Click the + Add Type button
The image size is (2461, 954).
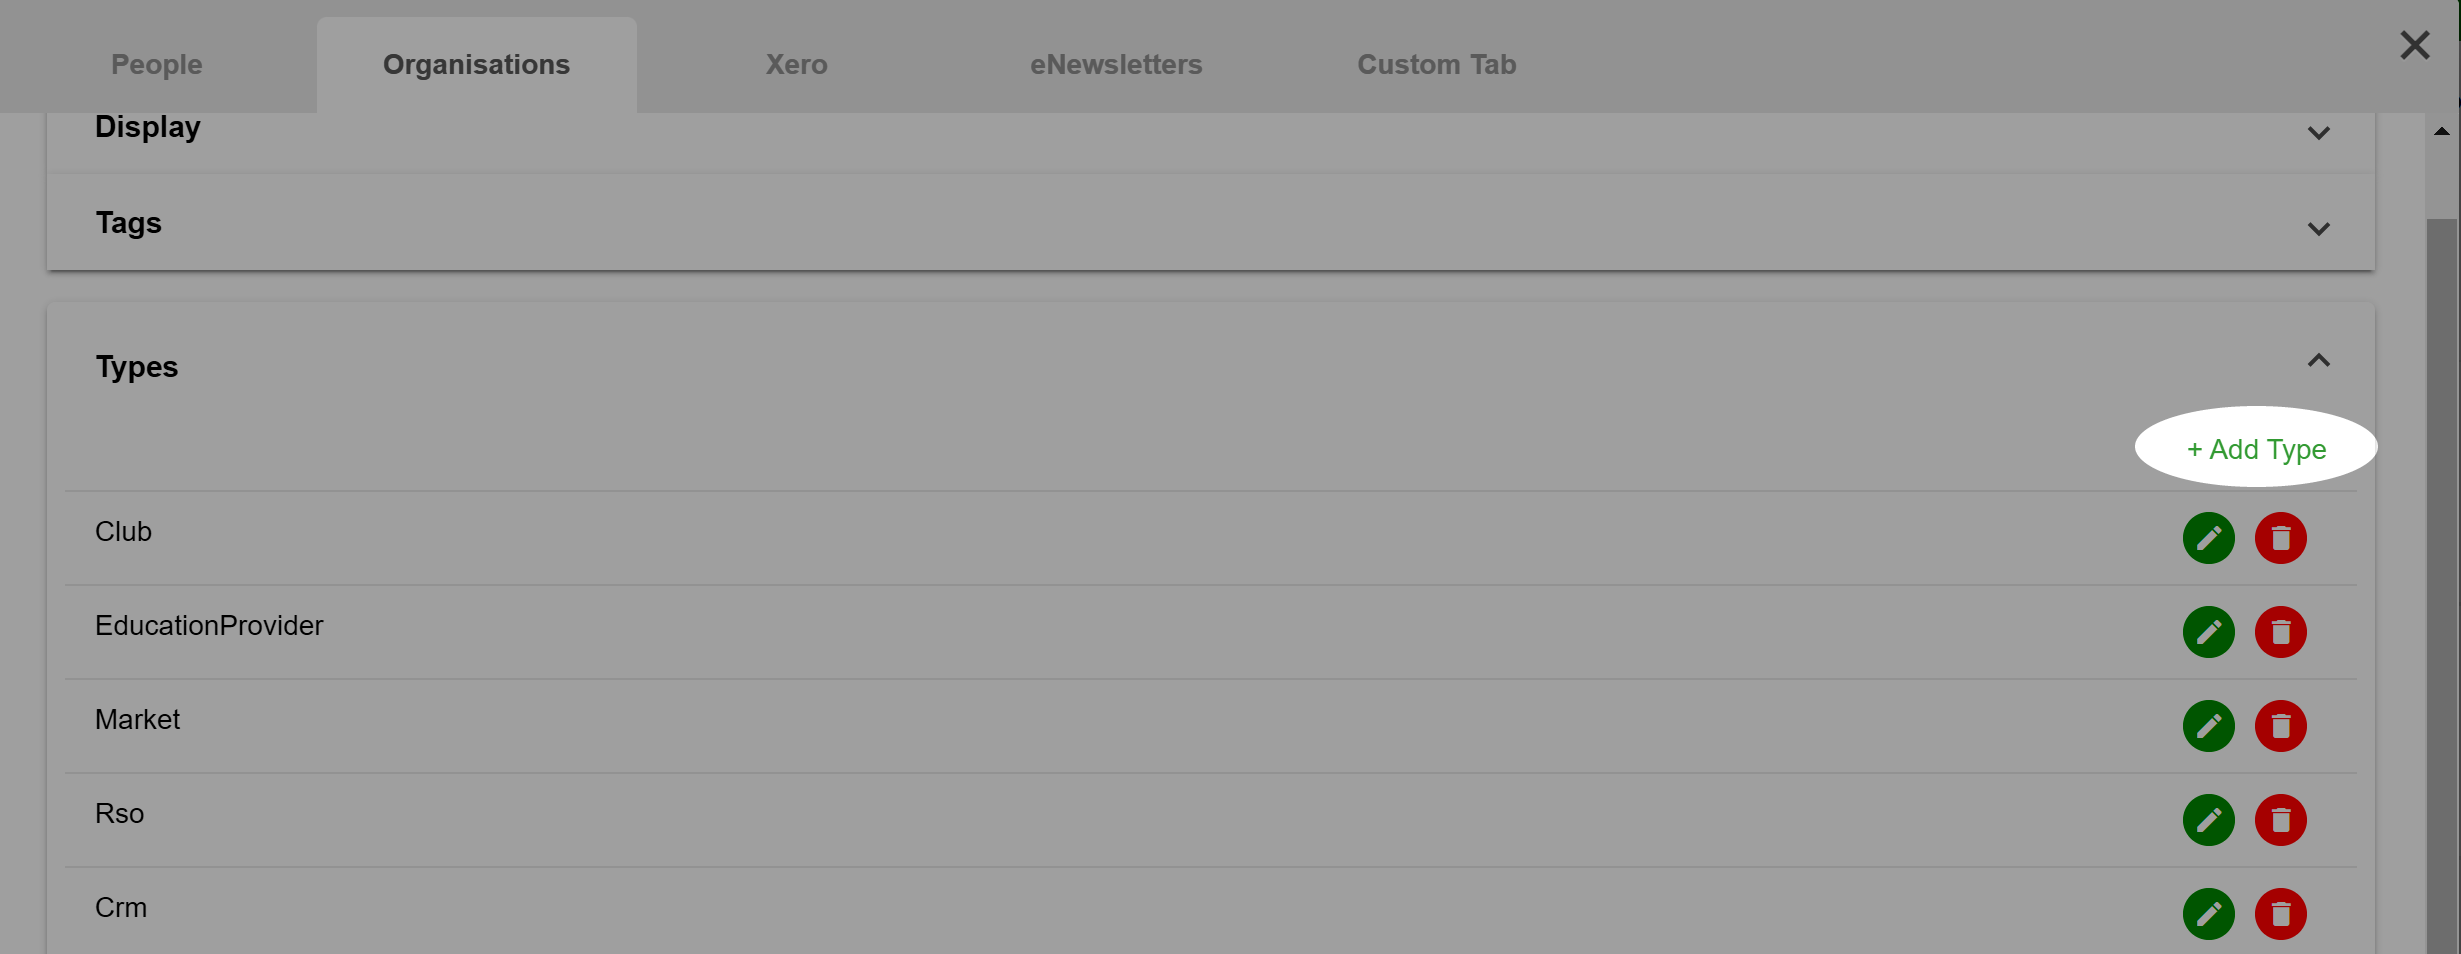(2256, 449)
